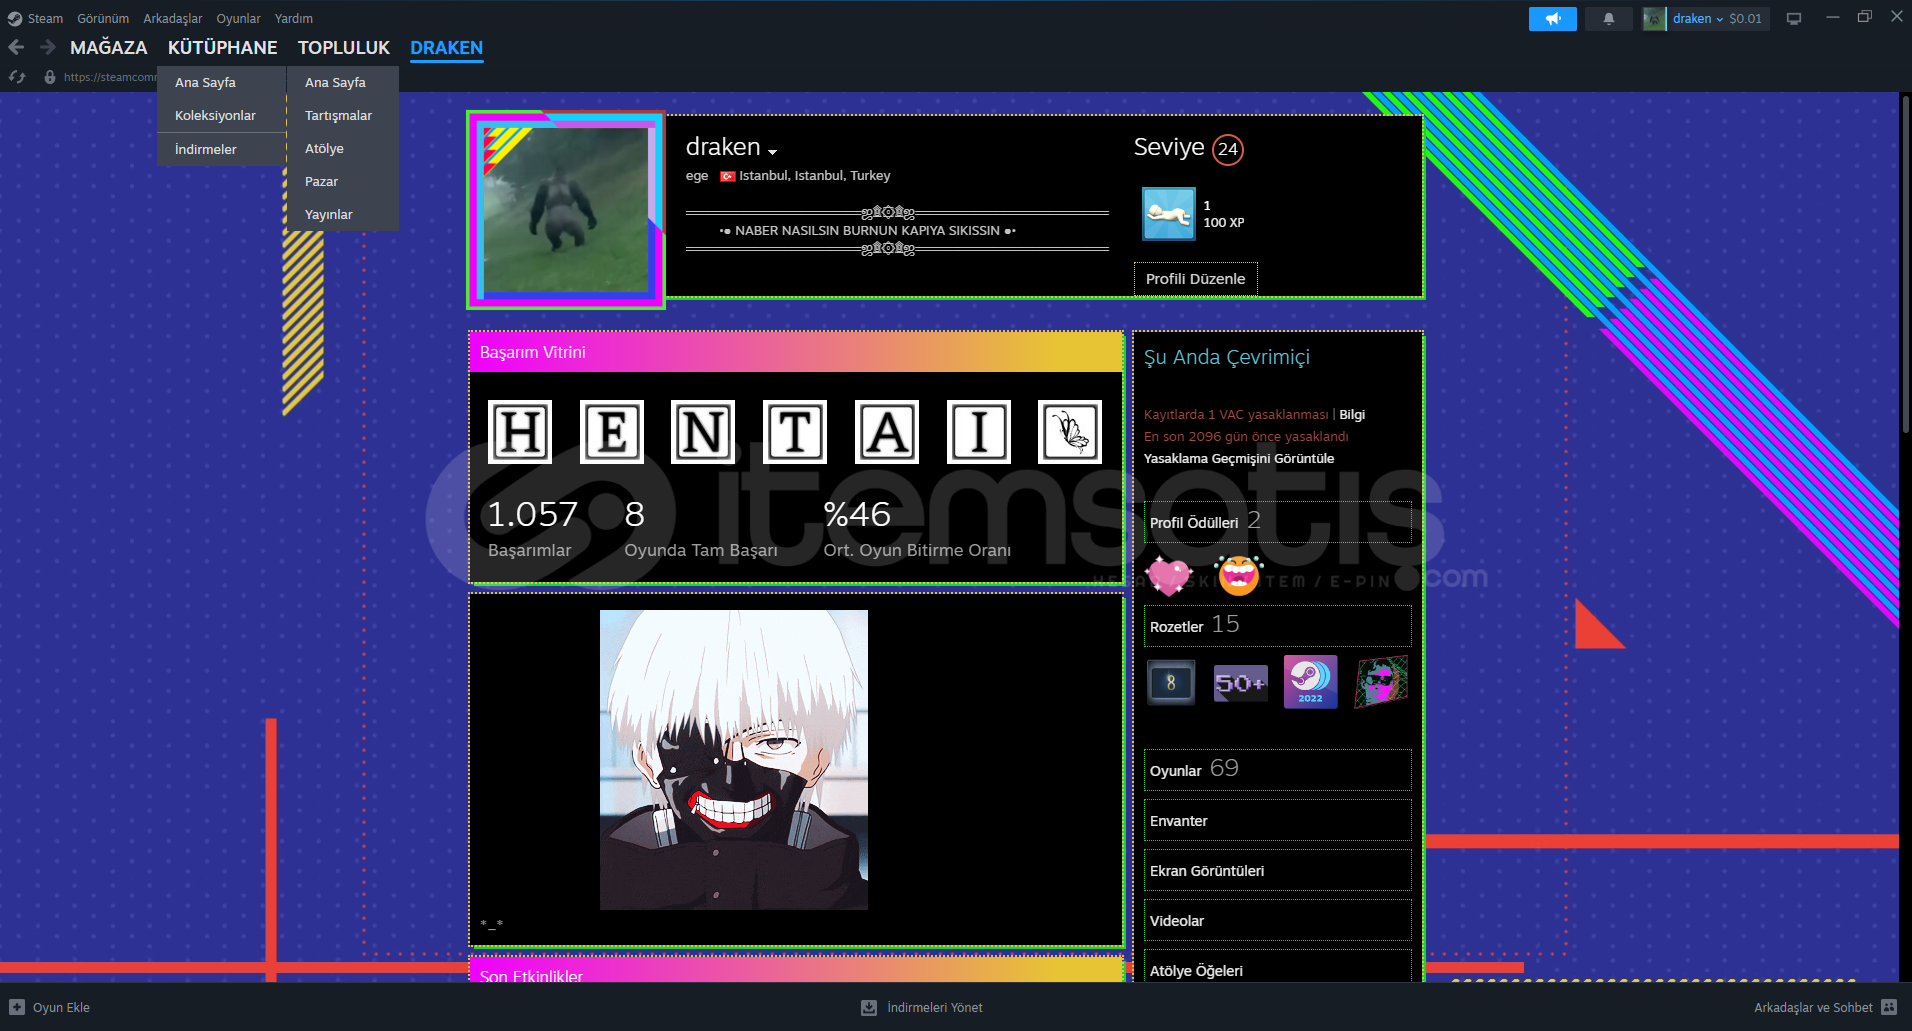The width and height of the screenshot is (1912, 1031).
Task: Go to the MAĞAZA tab
Action: point(108,47)
